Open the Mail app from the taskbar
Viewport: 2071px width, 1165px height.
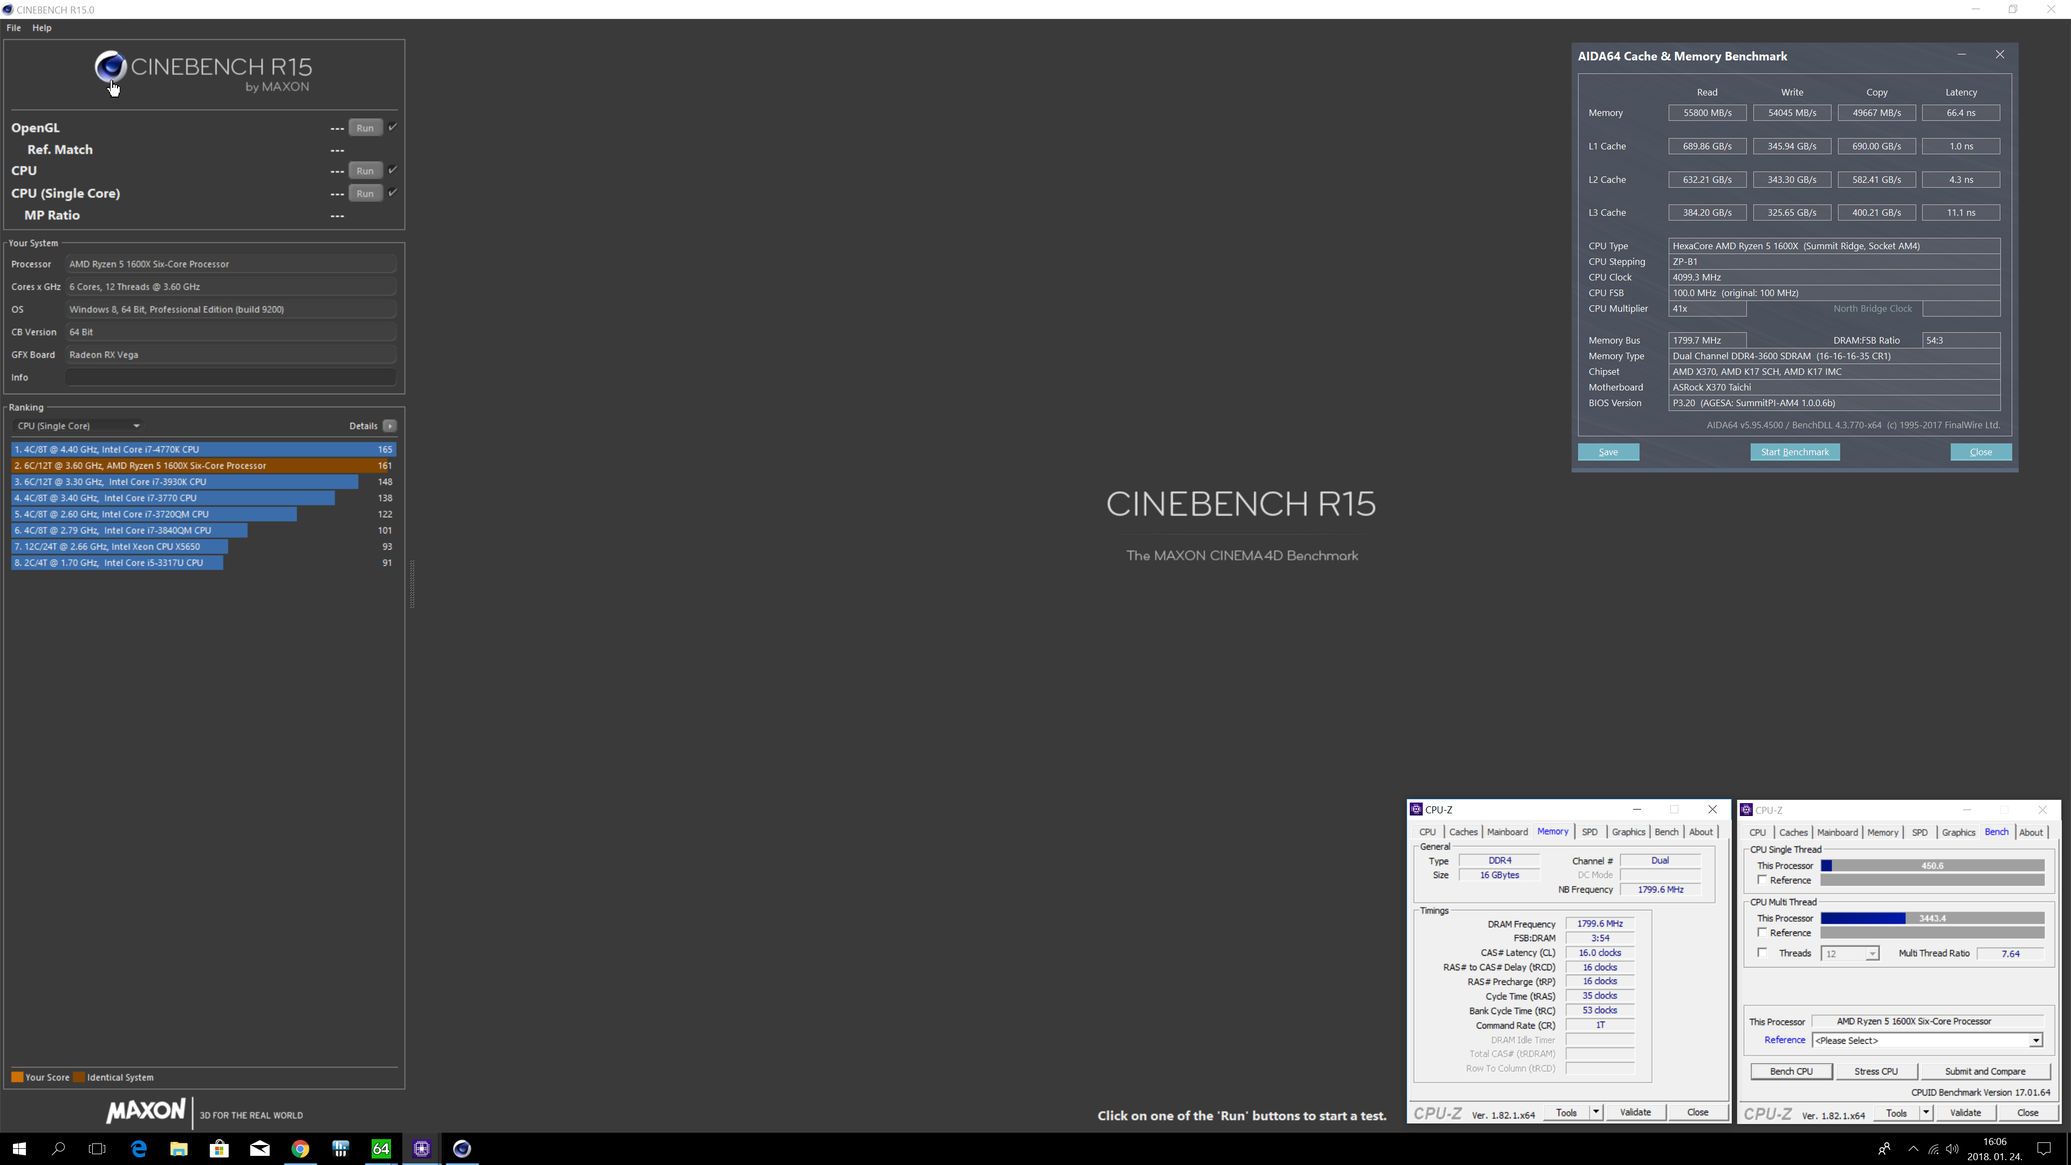[x=259, y=1149]
